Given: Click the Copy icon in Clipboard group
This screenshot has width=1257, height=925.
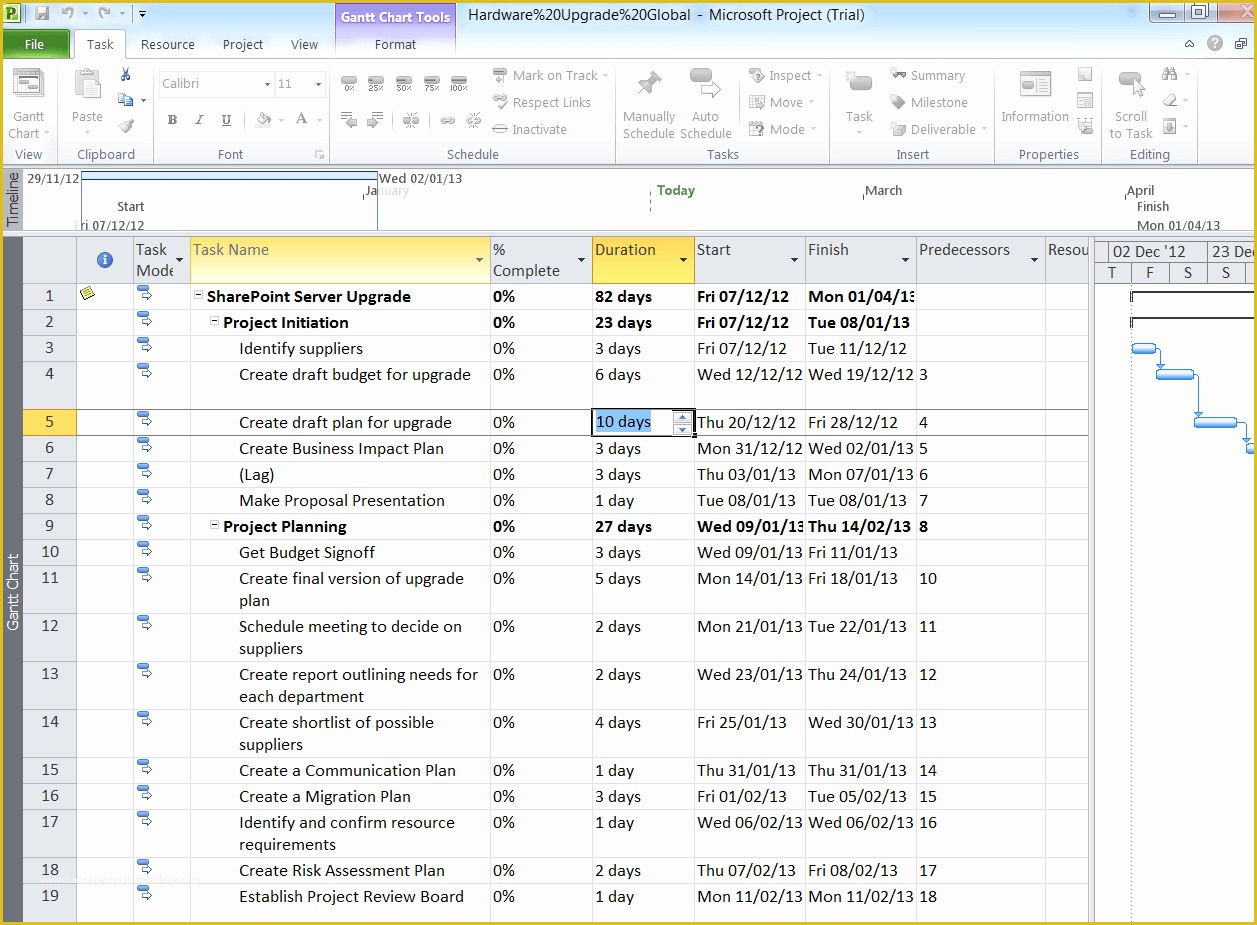Looking at the screenshot, I should [x=126, y=100].
